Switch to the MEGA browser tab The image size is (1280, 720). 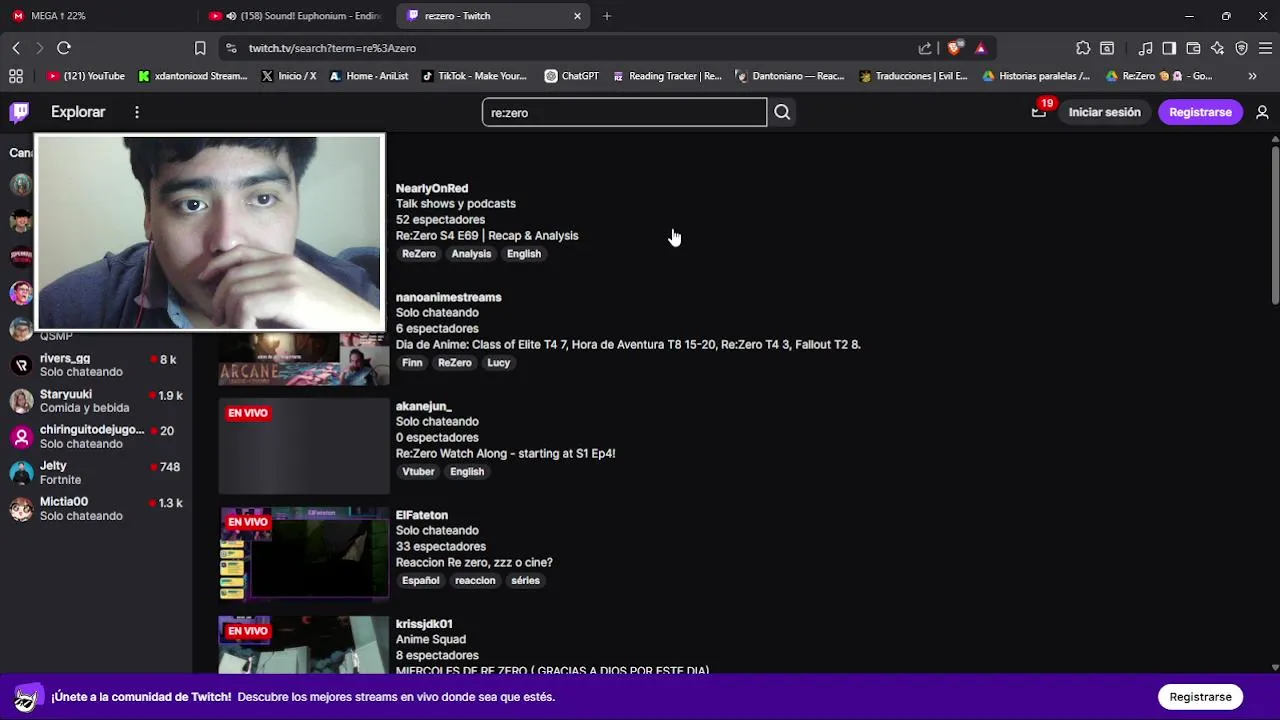pyautogui.click(x=98, y=16)
